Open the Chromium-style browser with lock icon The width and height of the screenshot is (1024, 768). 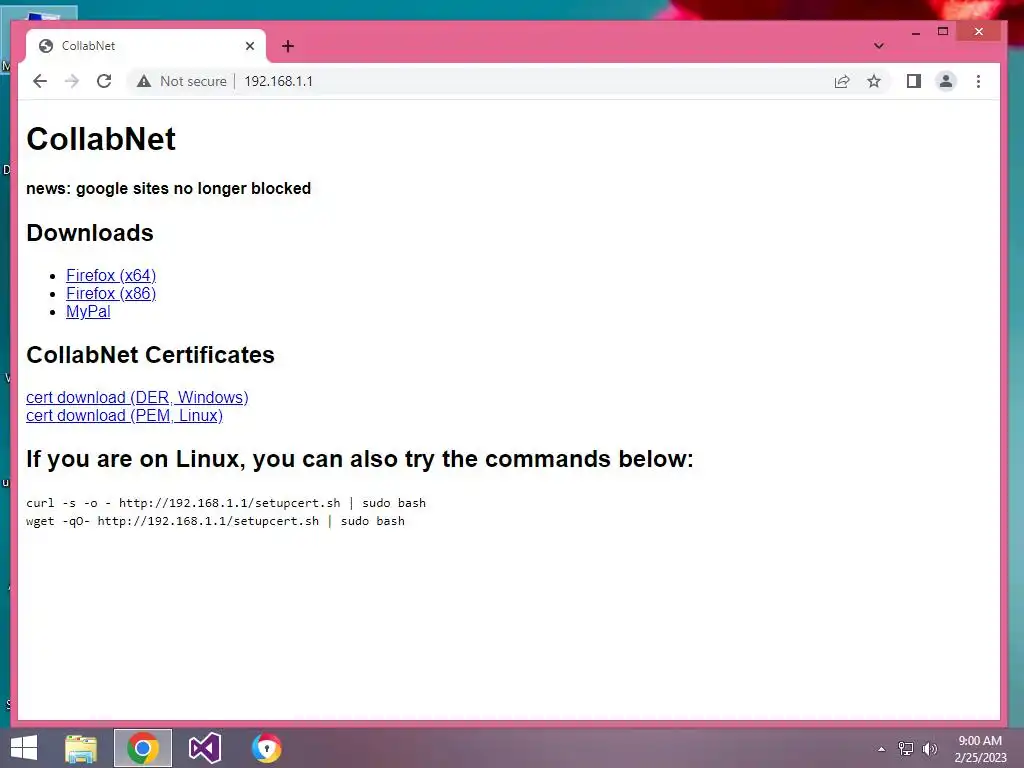266,748
